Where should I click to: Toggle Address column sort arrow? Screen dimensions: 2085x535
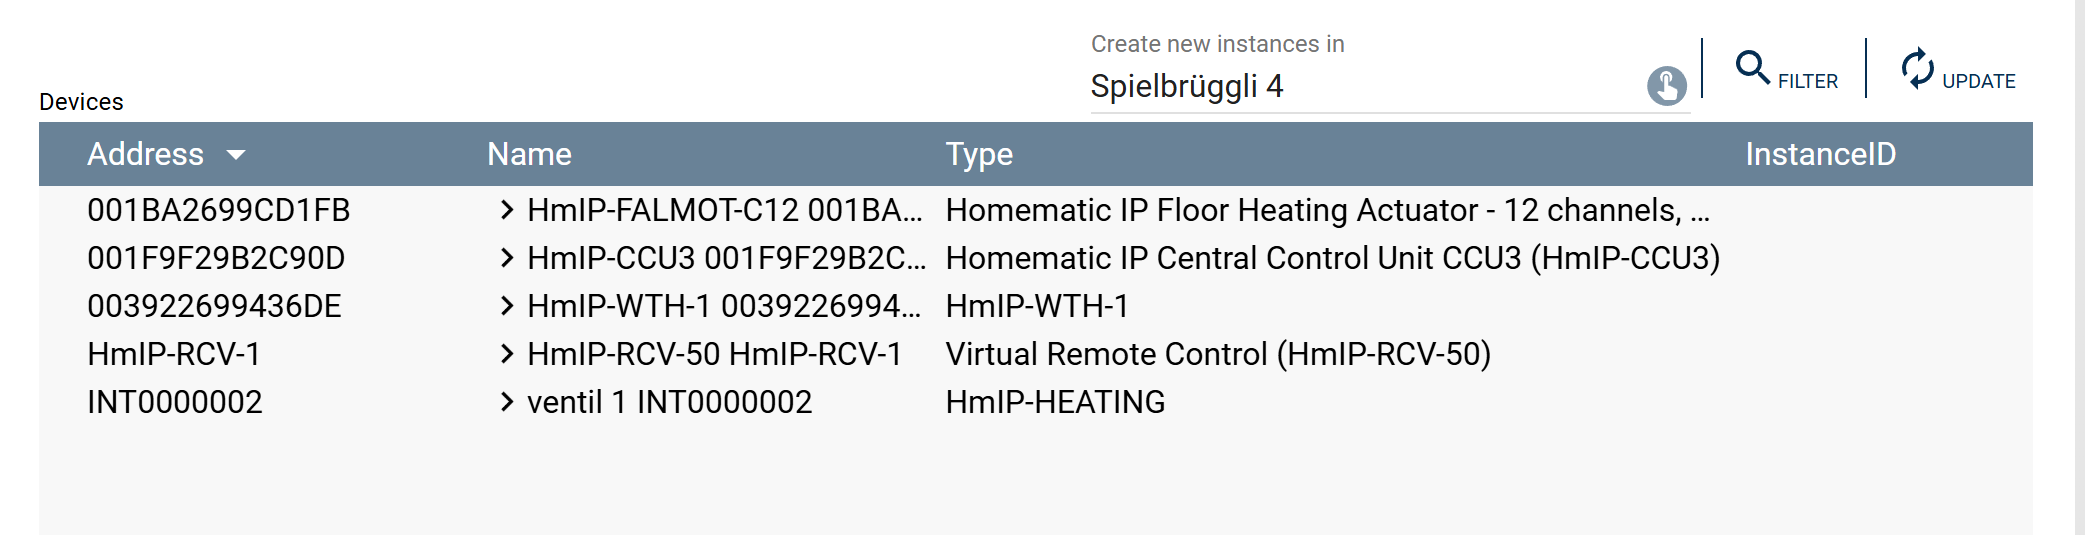(x=236, y=155)
